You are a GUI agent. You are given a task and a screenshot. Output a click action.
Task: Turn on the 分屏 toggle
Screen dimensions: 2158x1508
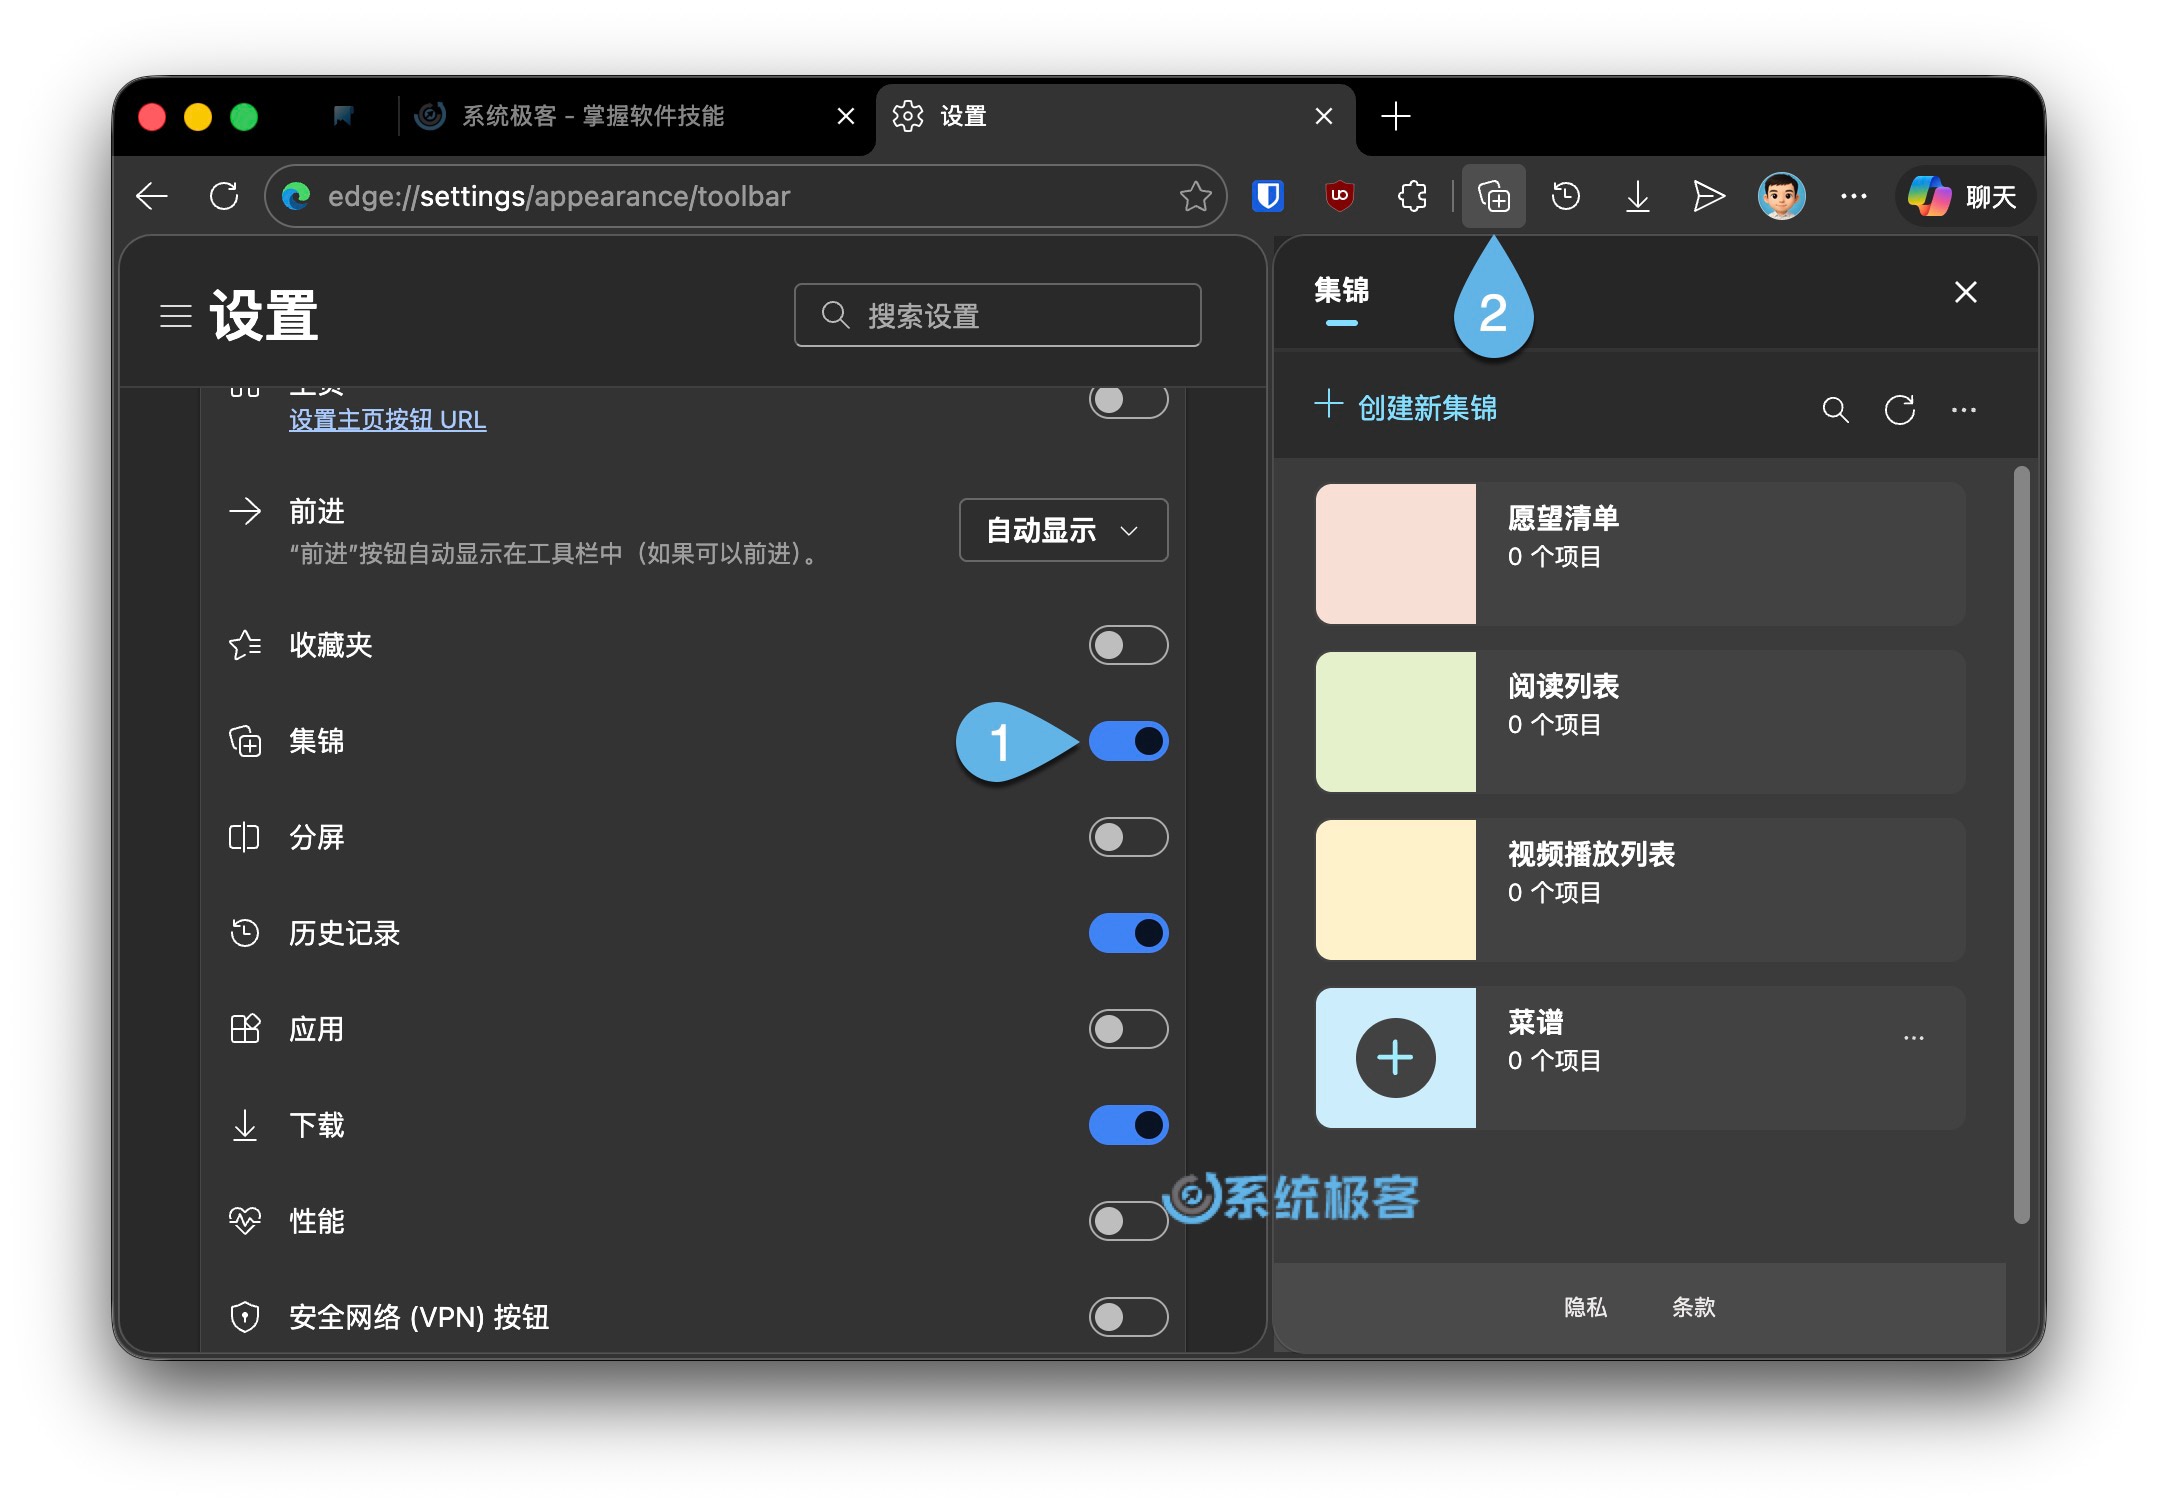click(1128, 837)
